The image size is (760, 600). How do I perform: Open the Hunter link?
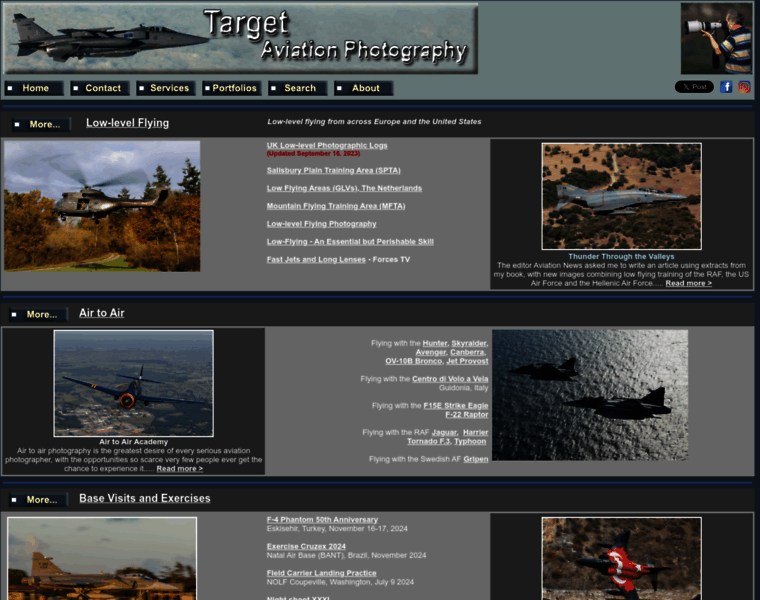(435, 343)
